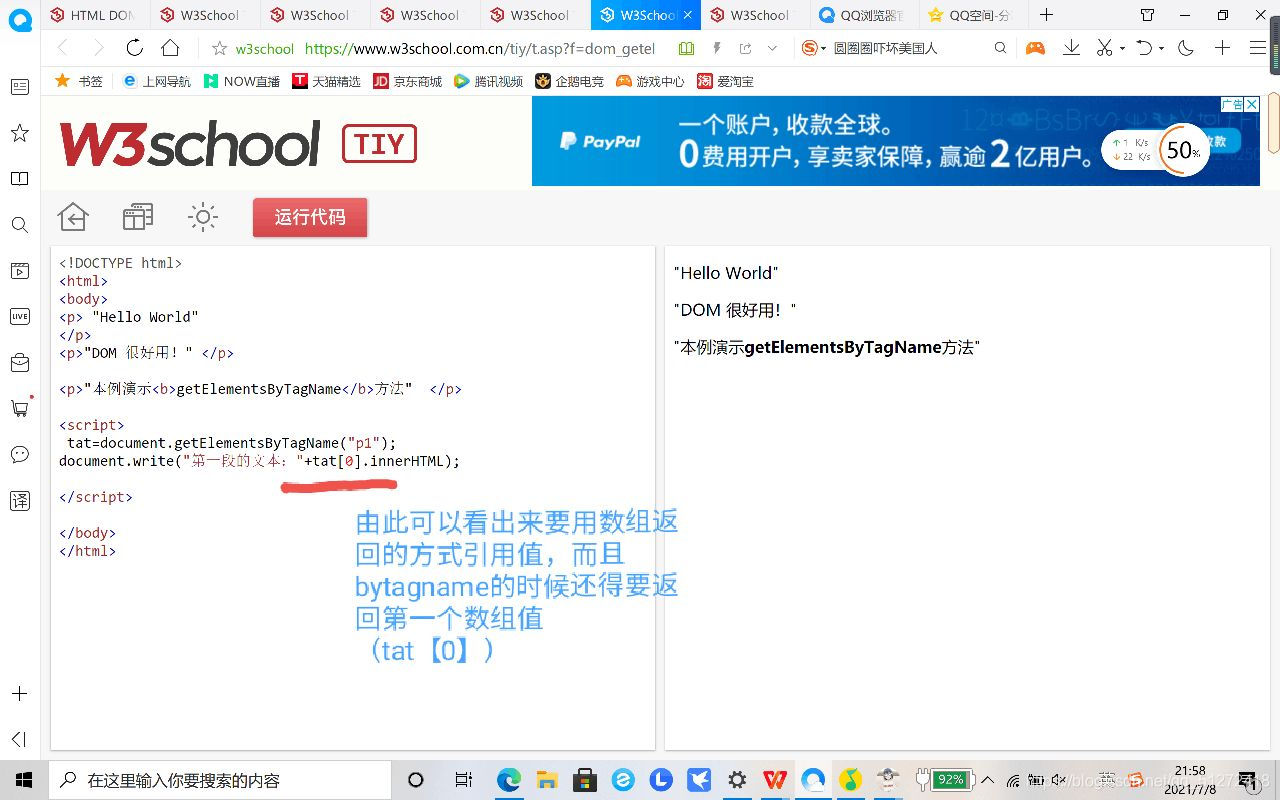The width and height of the screenshot is (1280, 800).
Task: Open the sidebar LIVE icon
Action: tap(19, 316)
